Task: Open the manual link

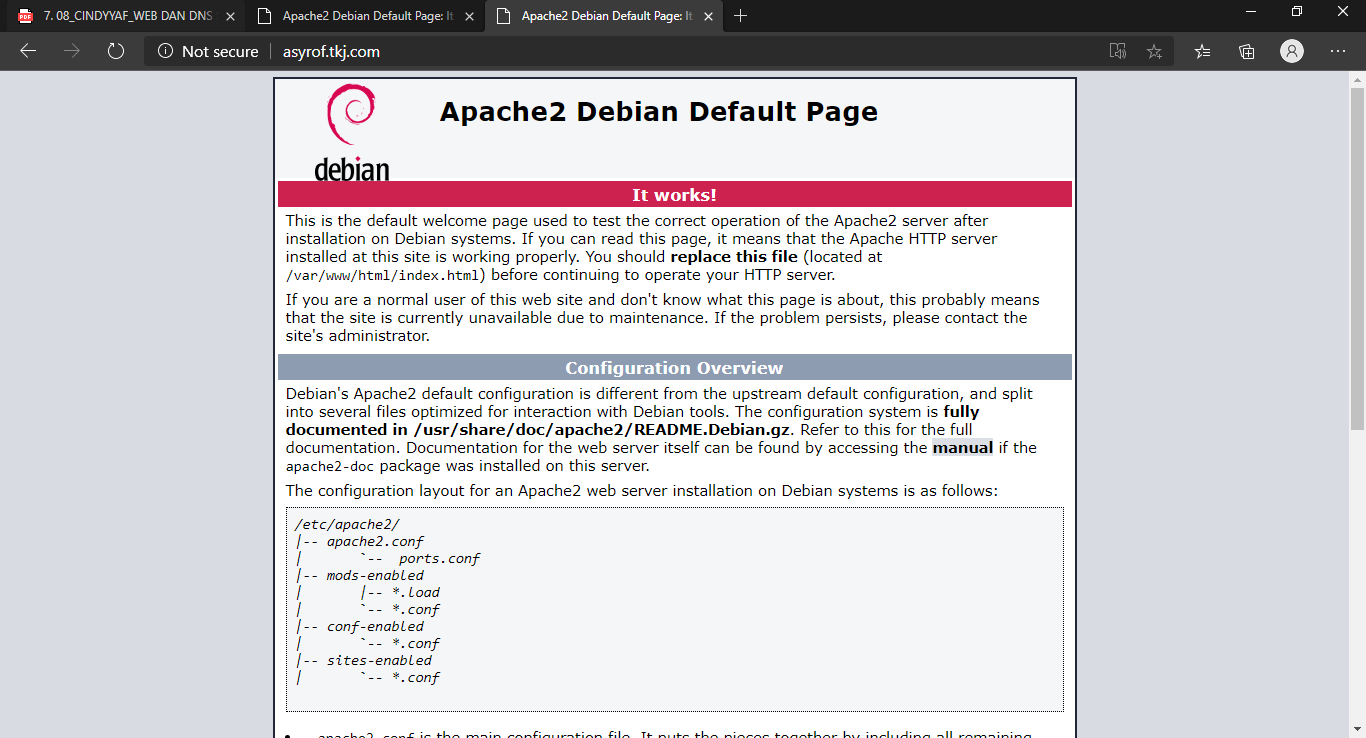Action: click(x=962, y=448)
